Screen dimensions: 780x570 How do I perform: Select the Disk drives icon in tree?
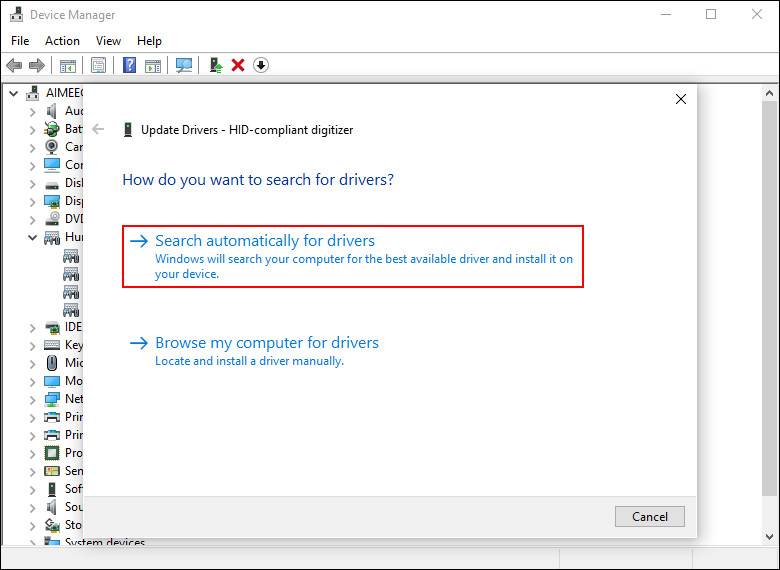tap(52, 185)
